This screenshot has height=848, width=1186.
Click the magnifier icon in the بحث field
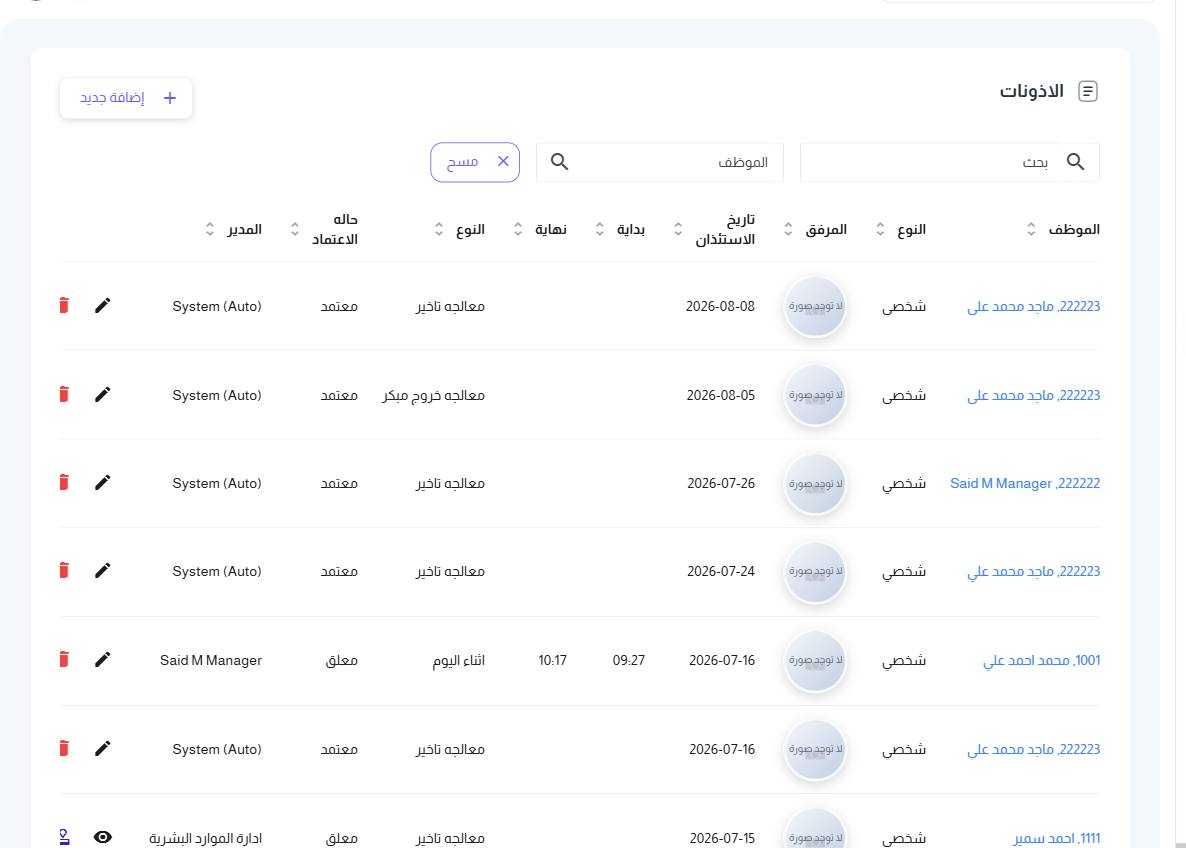1075,161
